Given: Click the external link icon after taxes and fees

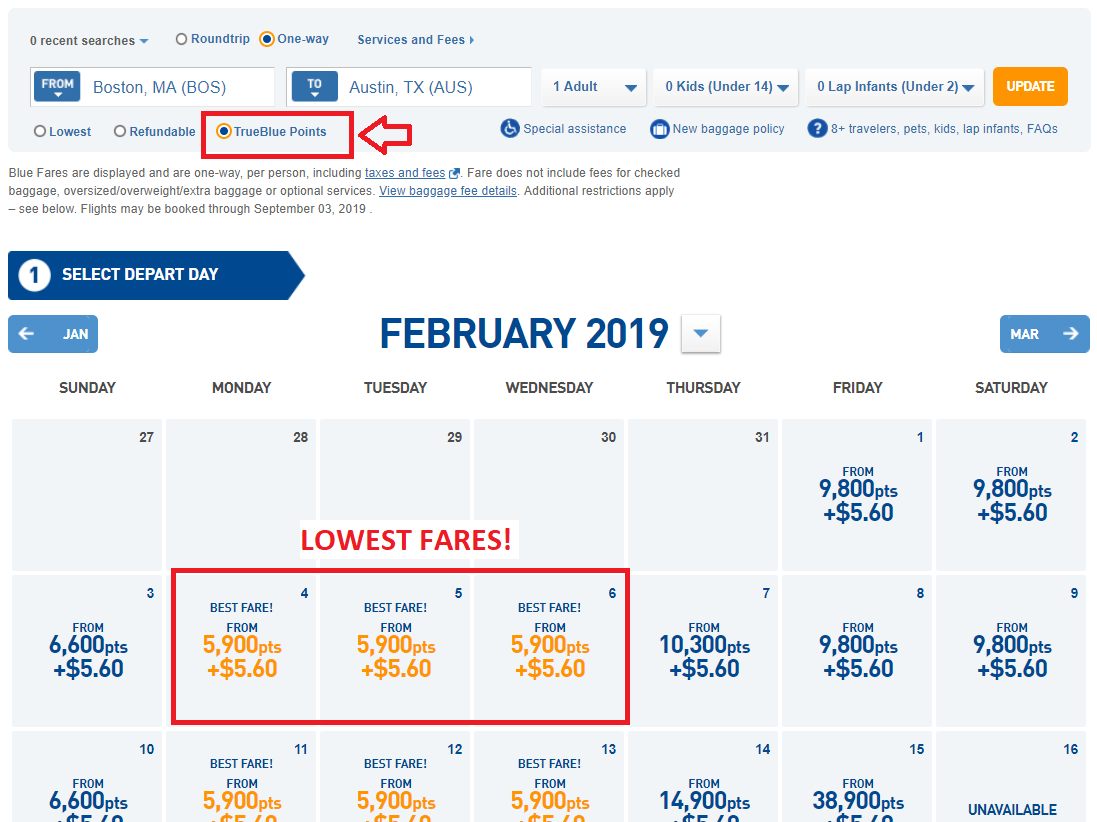Looking at the screenshot, I should pyautogui.click(x=454, y=173).
